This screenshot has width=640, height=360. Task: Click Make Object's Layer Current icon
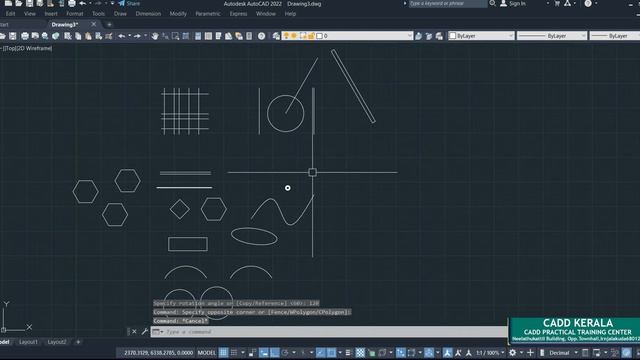pos(418,36)
